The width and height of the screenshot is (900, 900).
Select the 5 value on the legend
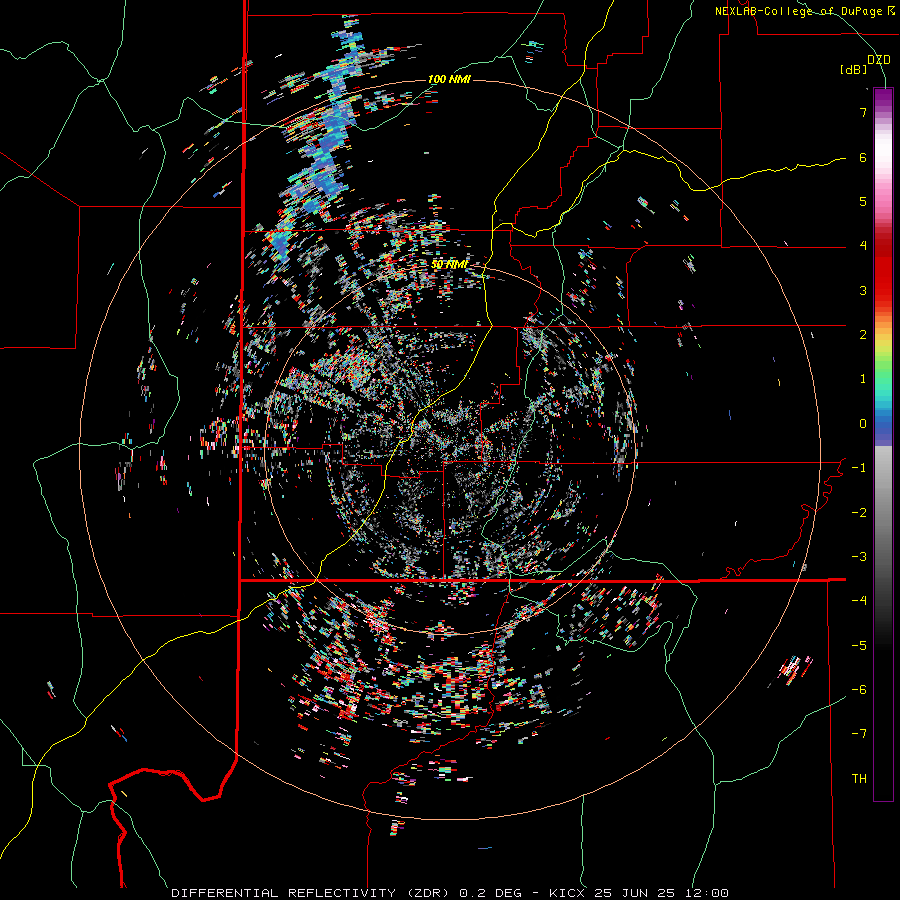[863, 201]
